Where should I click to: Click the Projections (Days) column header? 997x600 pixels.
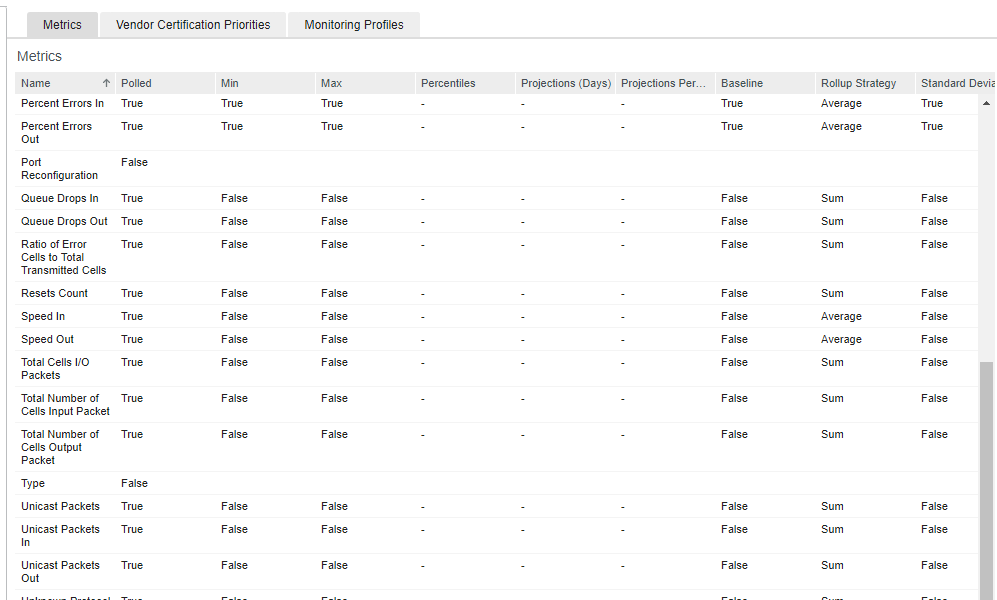565,83
